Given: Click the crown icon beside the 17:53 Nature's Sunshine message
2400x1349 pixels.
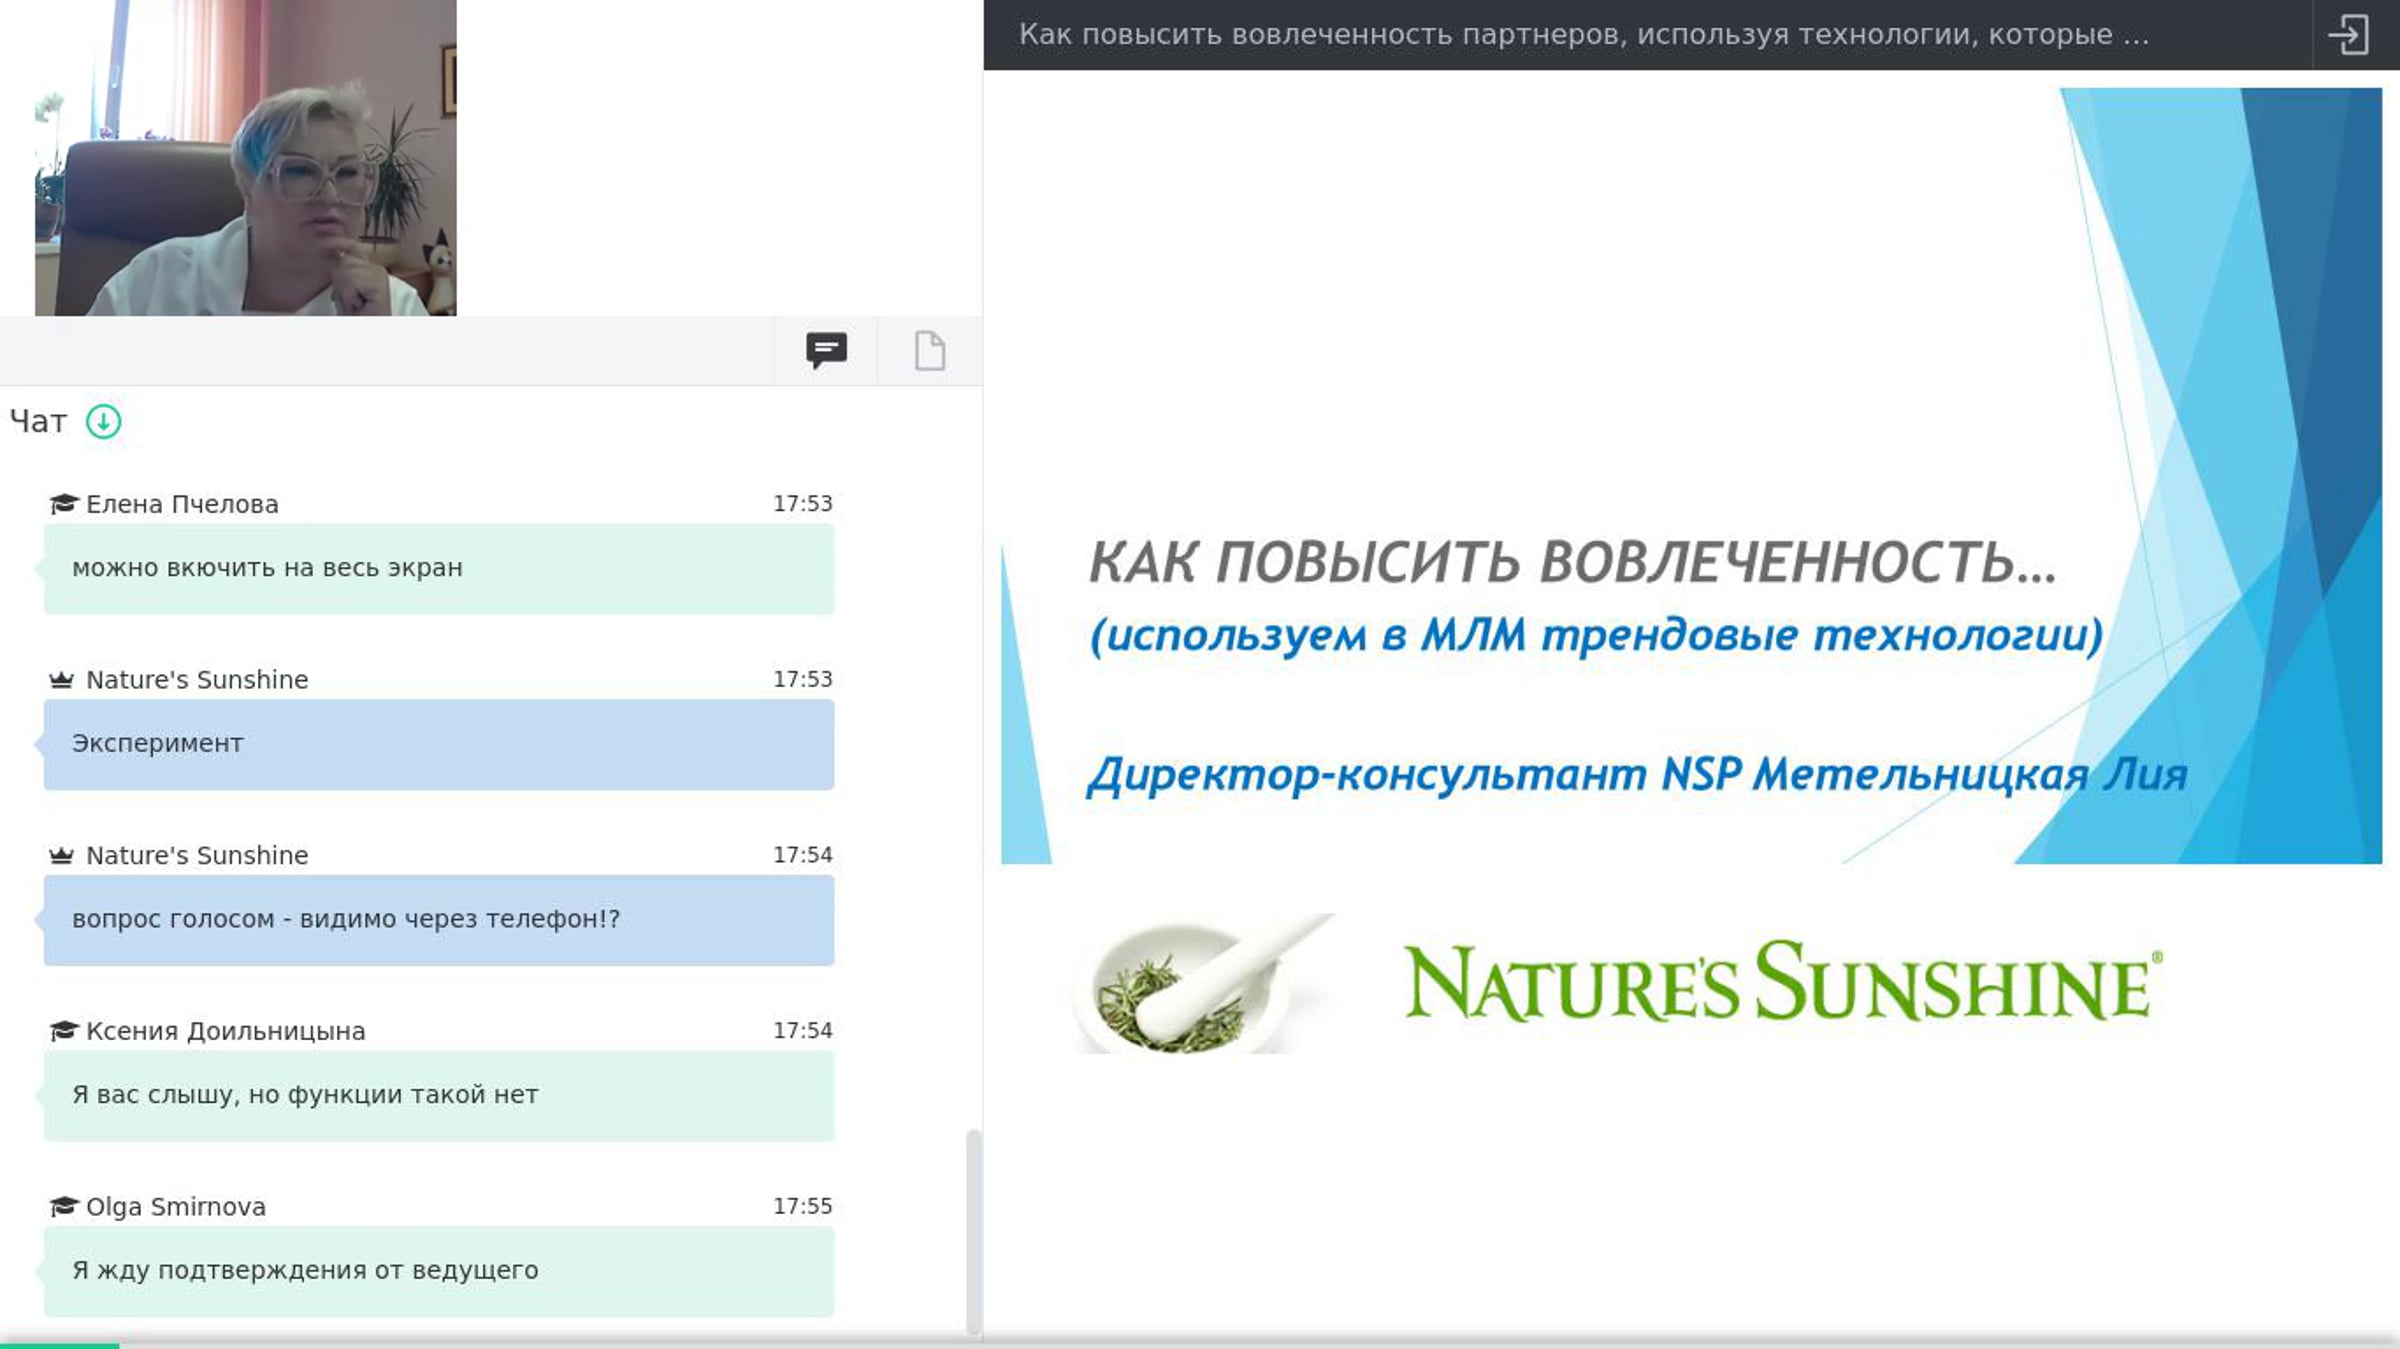Looking at the screenshot, I should (x=62, y=680).
